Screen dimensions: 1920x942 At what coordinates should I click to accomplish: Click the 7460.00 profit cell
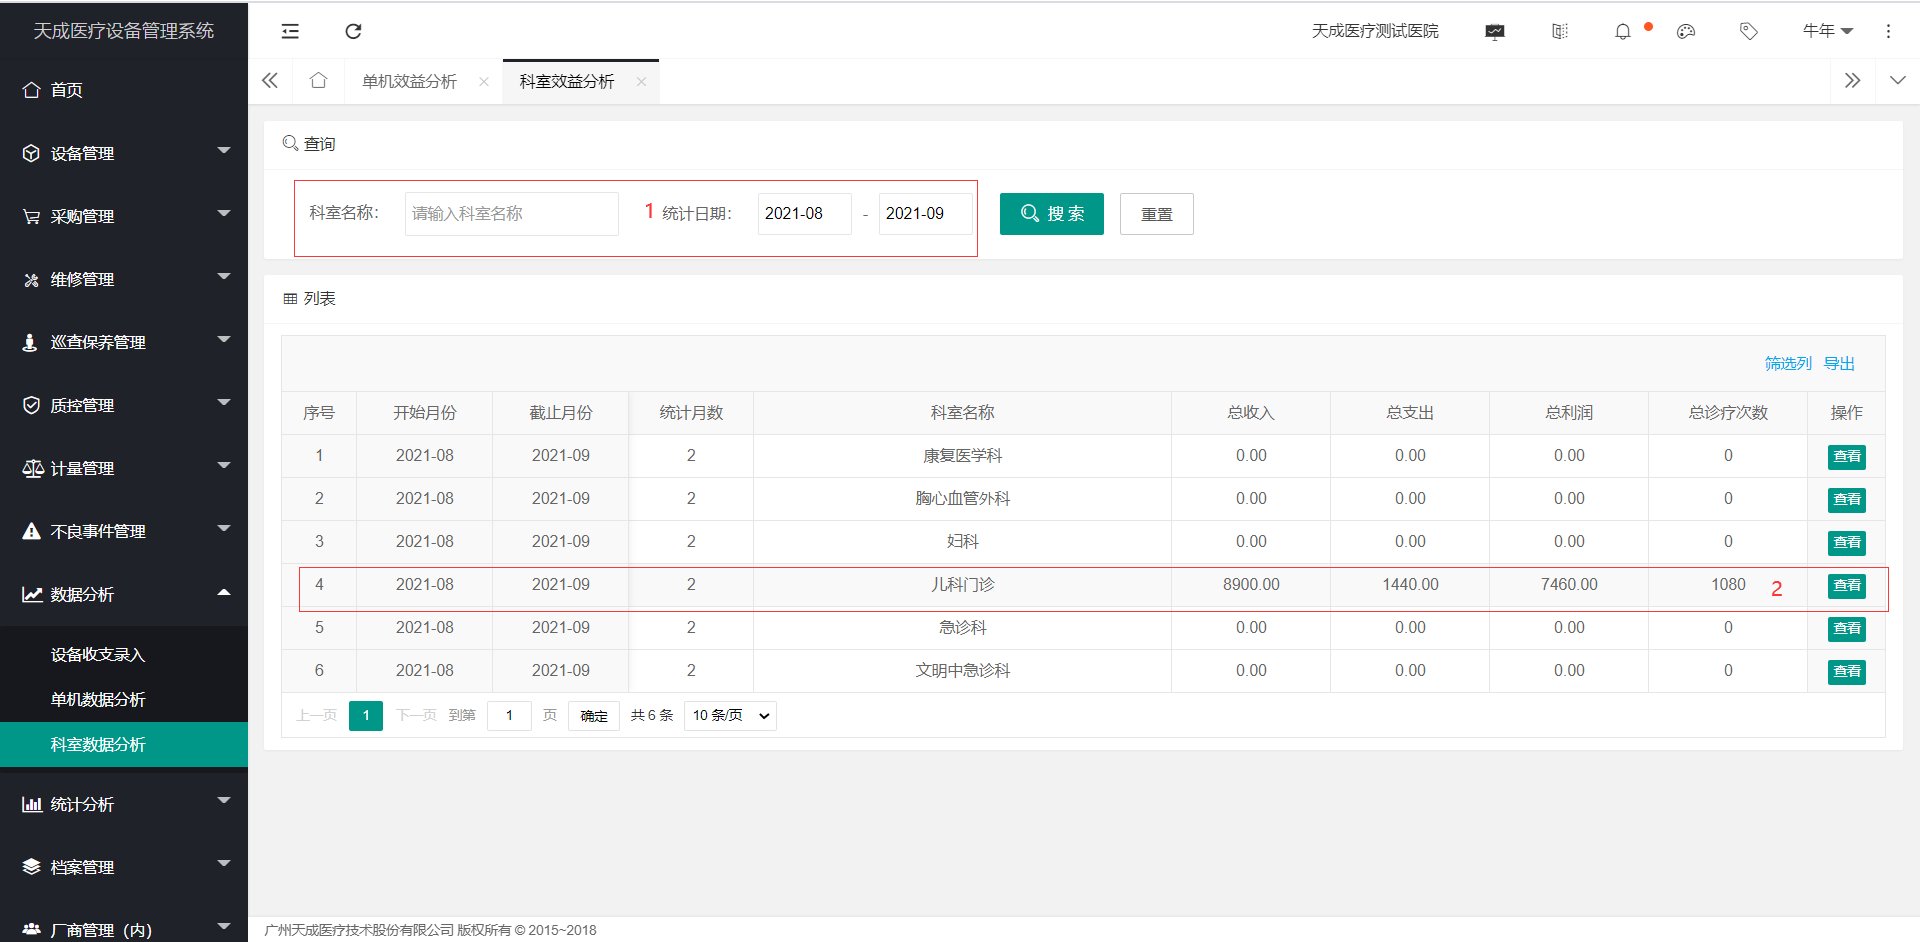(x=1569, y=585)
